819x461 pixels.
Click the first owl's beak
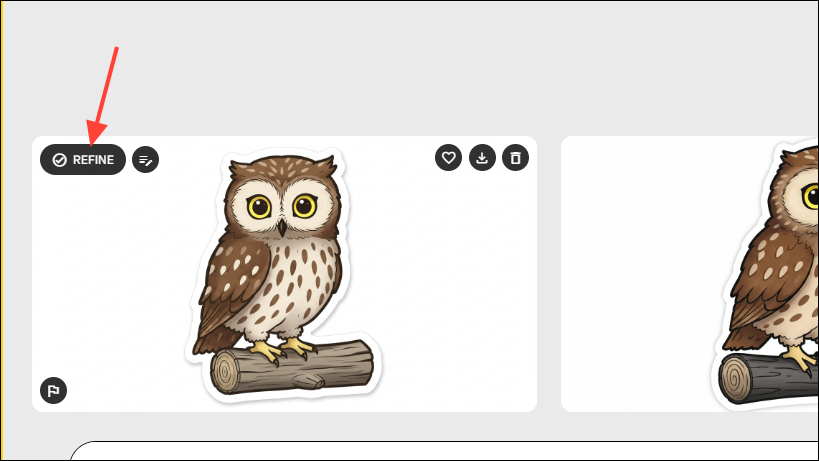click(x=282, y=228)
